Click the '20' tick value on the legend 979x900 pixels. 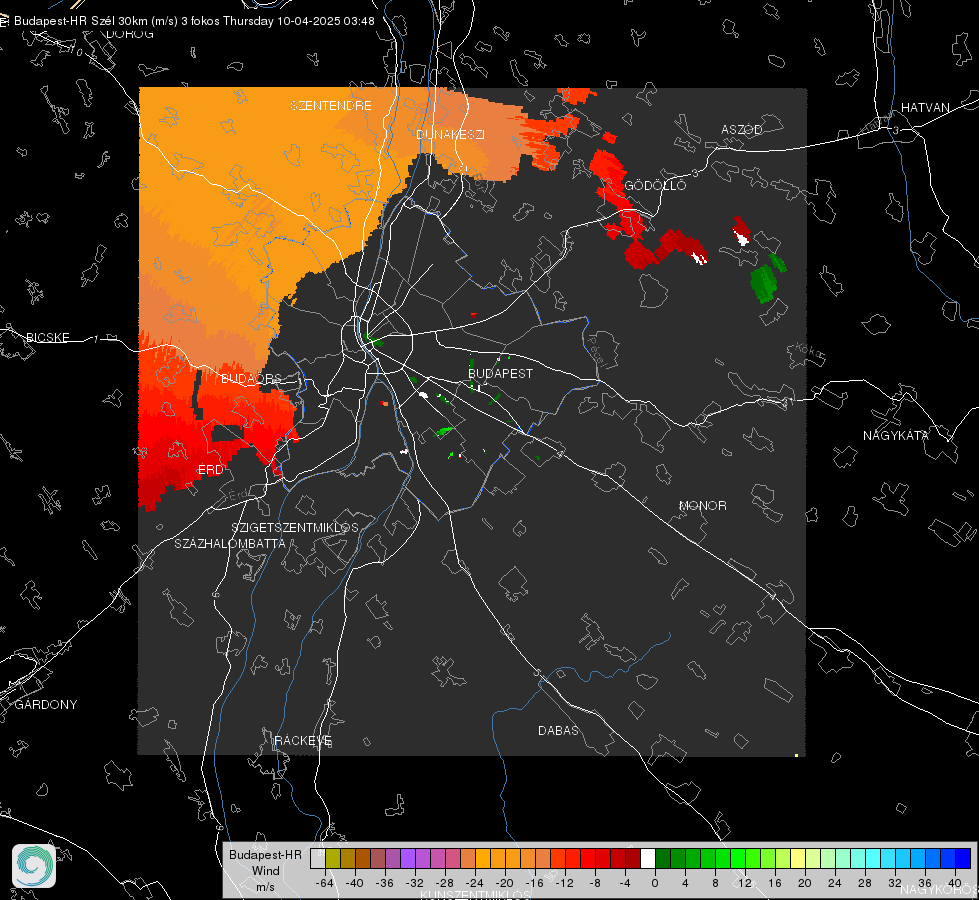(804, 883)
